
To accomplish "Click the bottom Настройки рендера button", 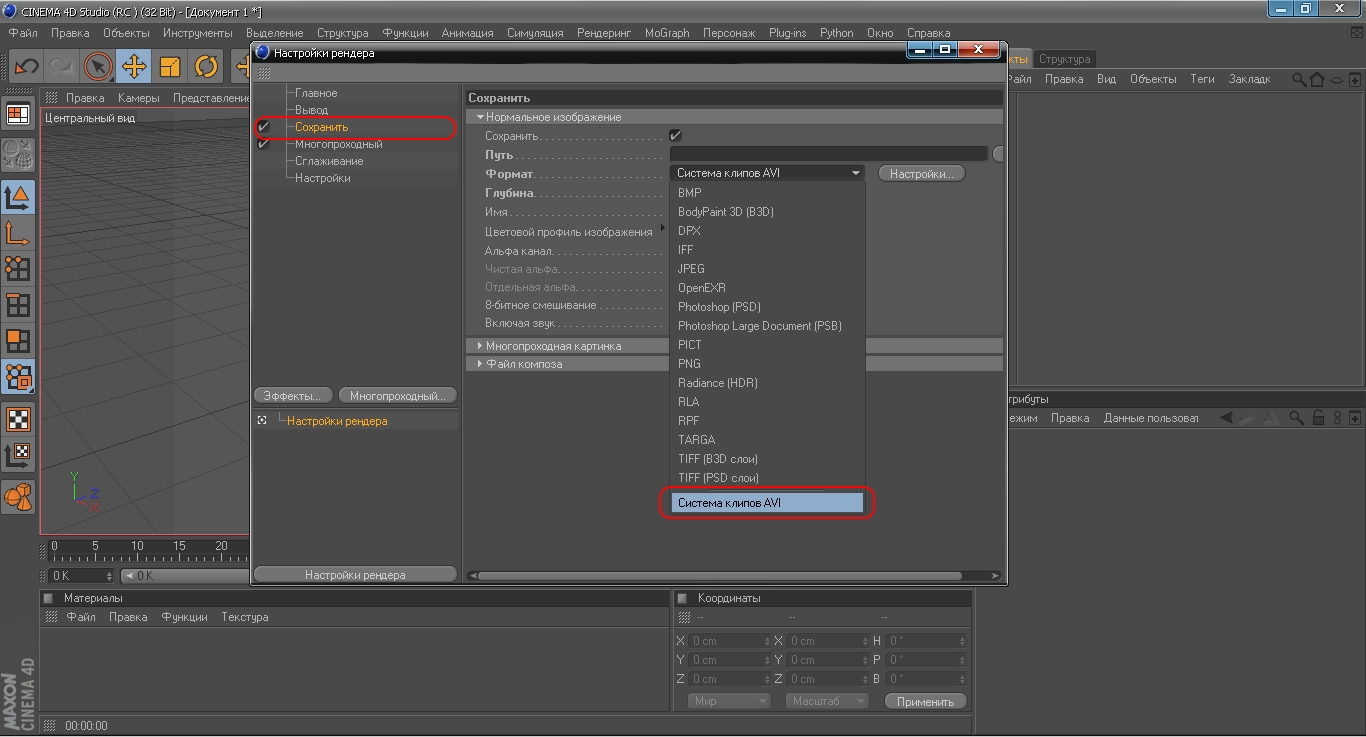I will click(355, 575).
